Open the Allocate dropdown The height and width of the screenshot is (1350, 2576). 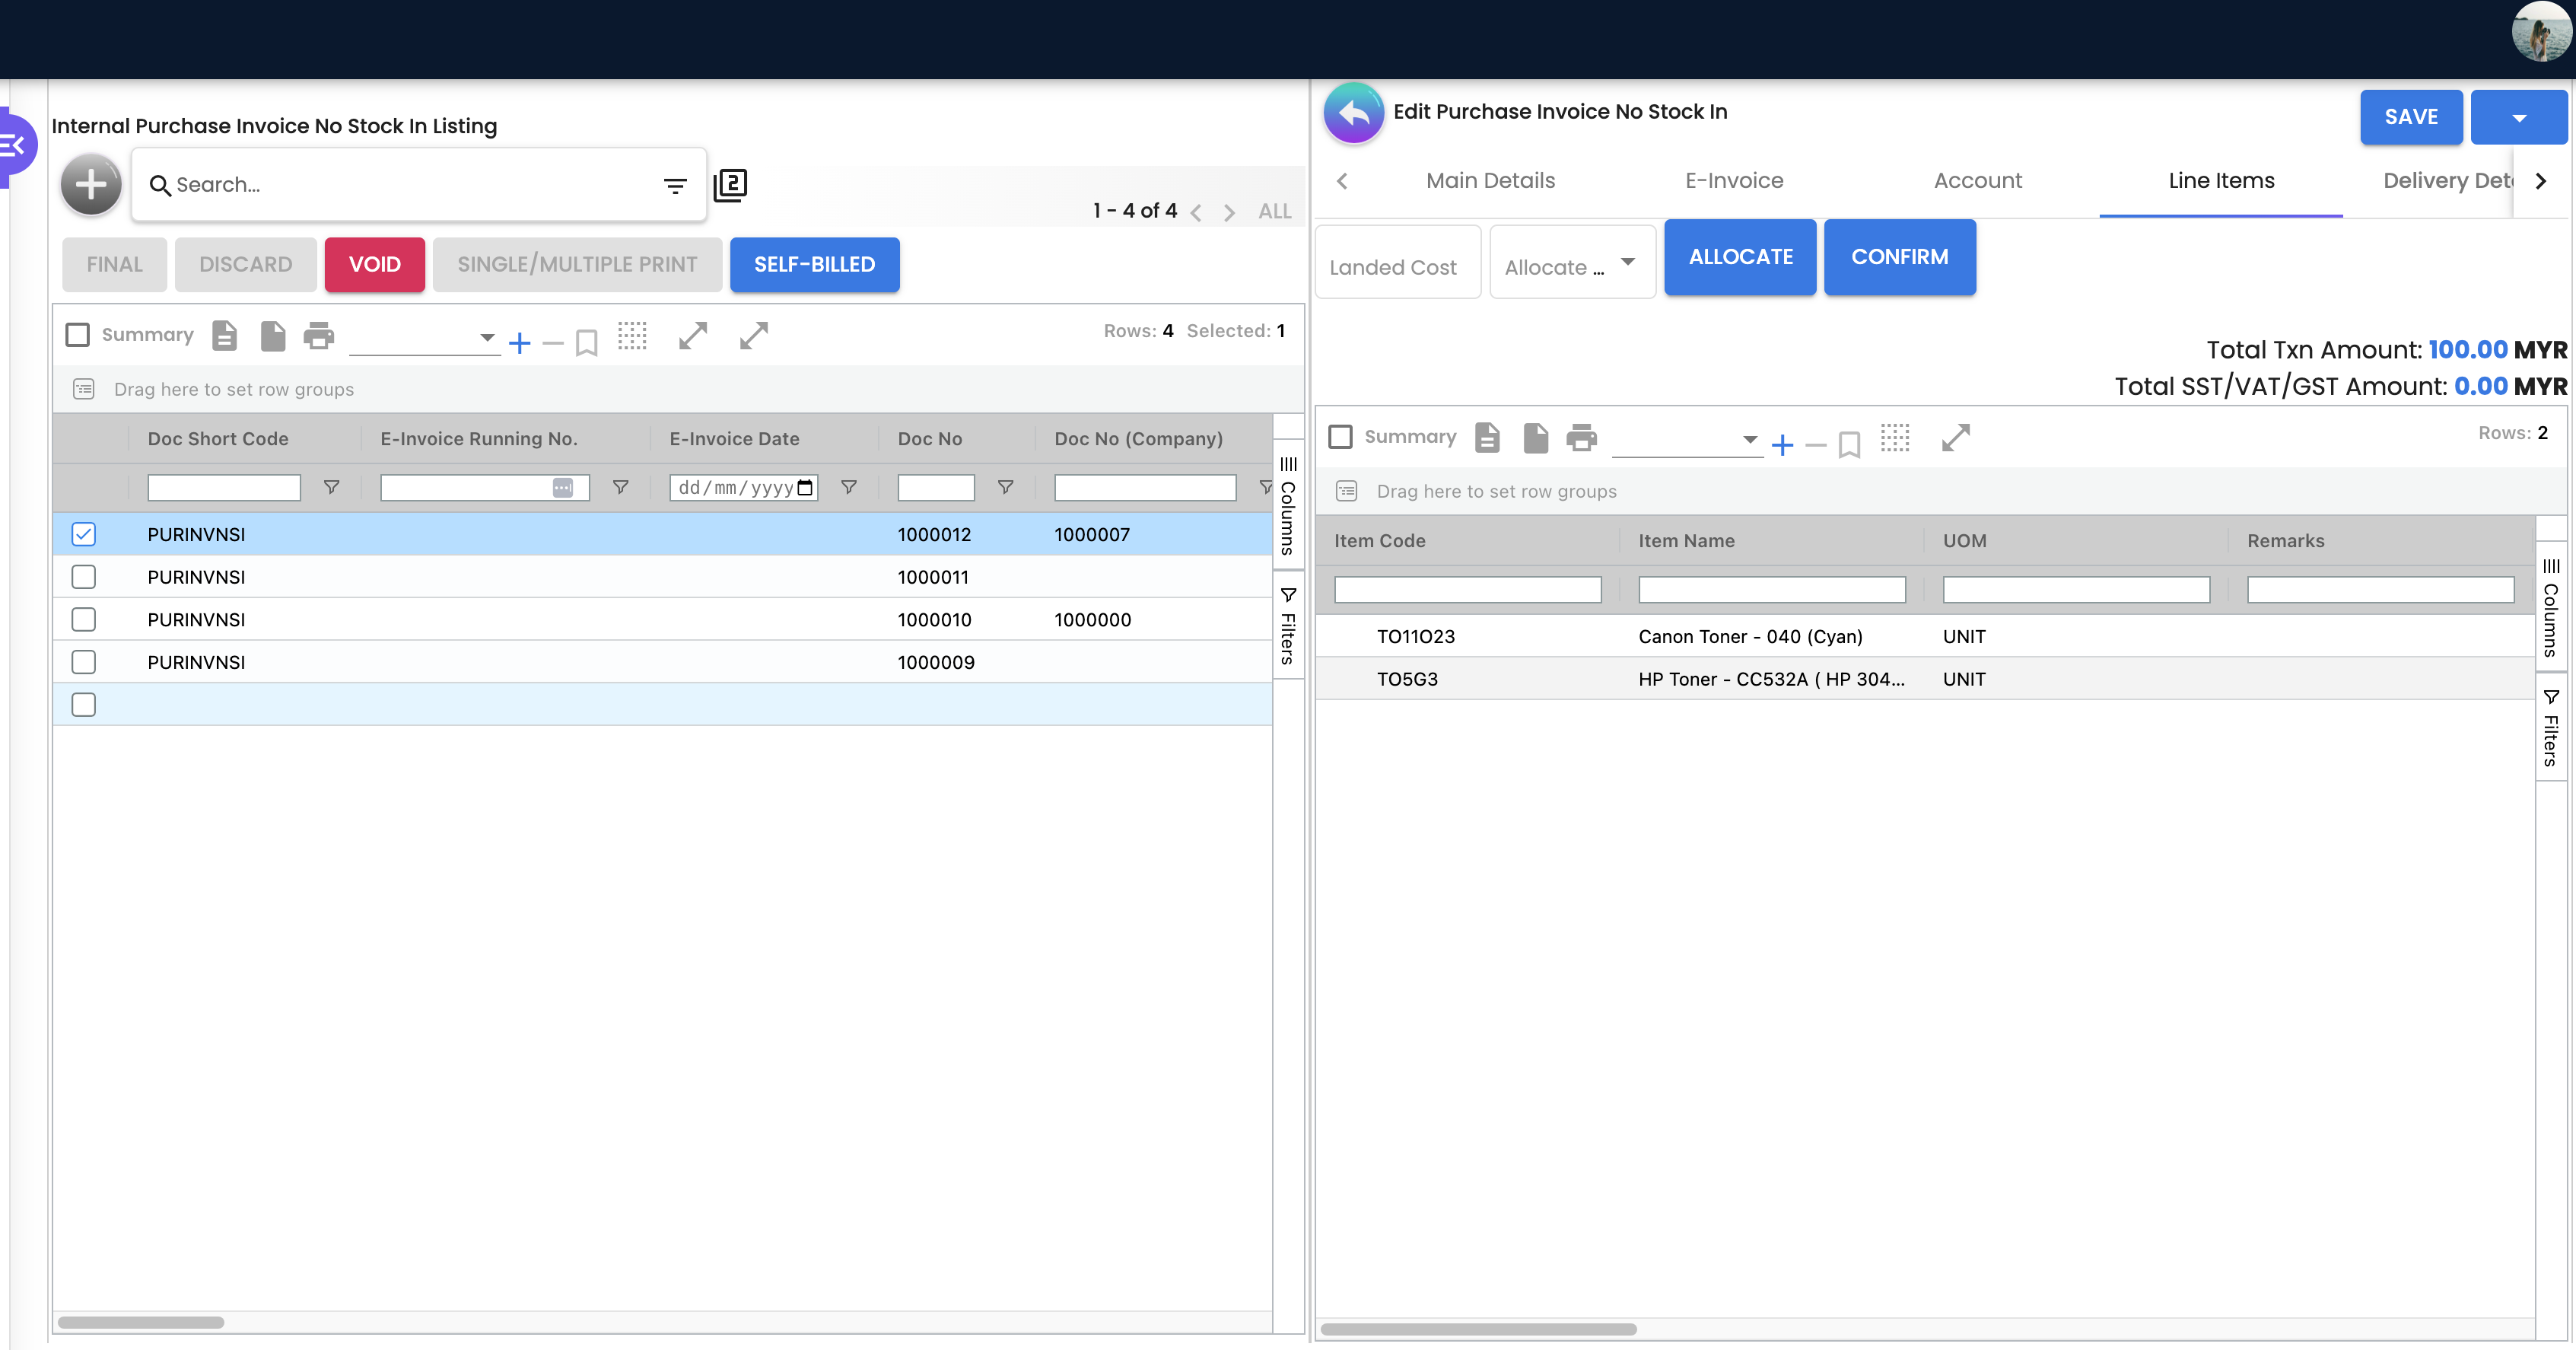tap(1572, 262)
